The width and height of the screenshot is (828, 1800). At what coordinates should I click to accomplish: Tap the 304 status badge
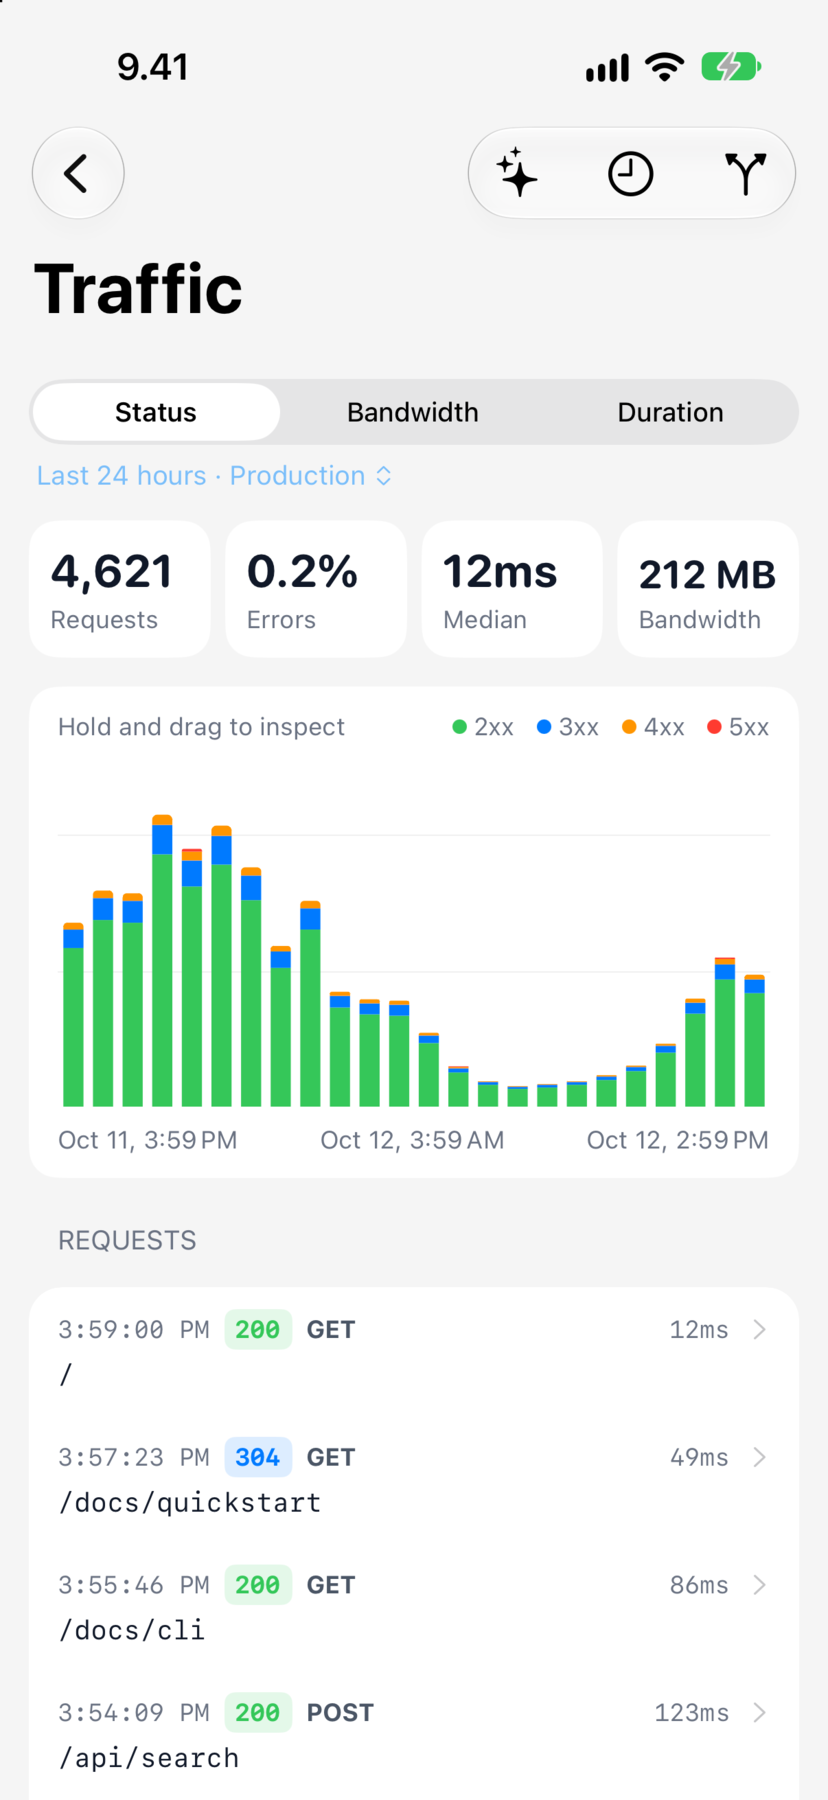click(258, 1458)
